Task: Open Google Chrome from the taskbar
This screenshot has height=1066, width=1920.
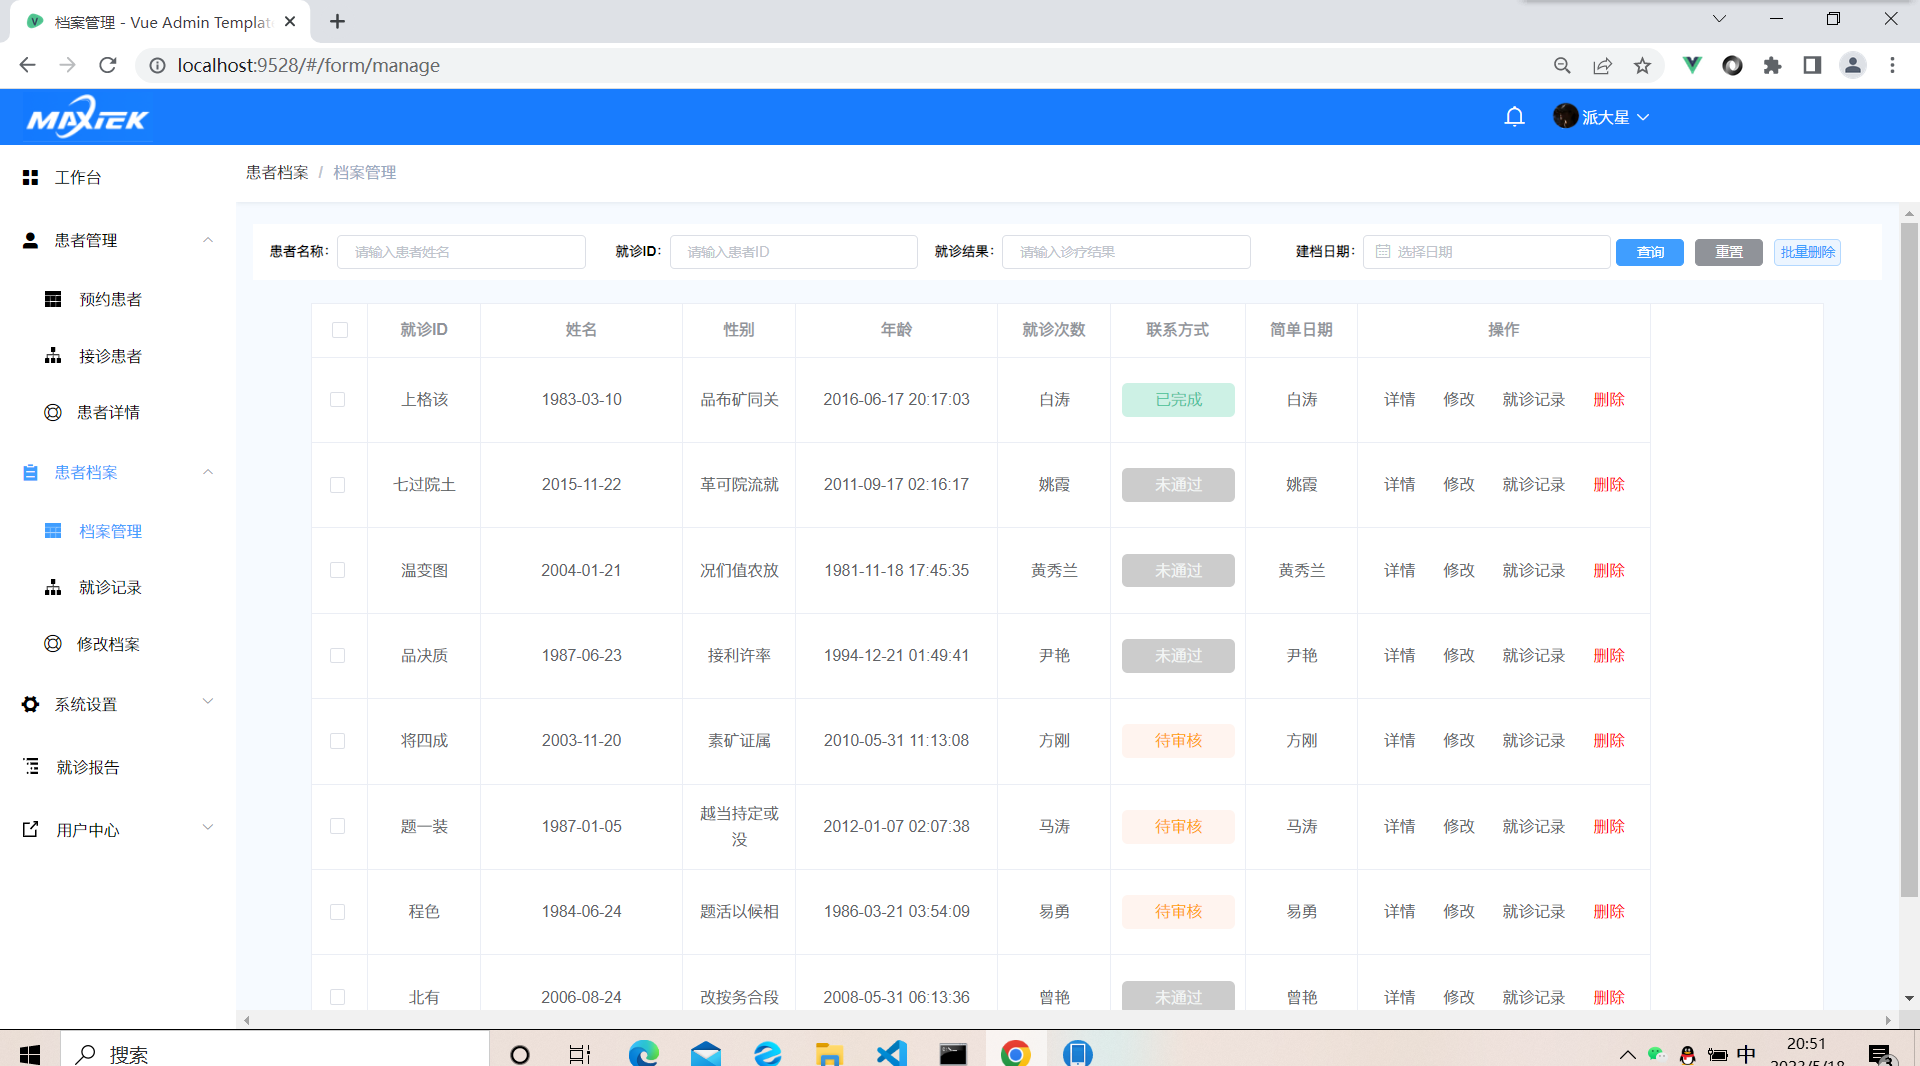Action: (x=1015, y=1053)
